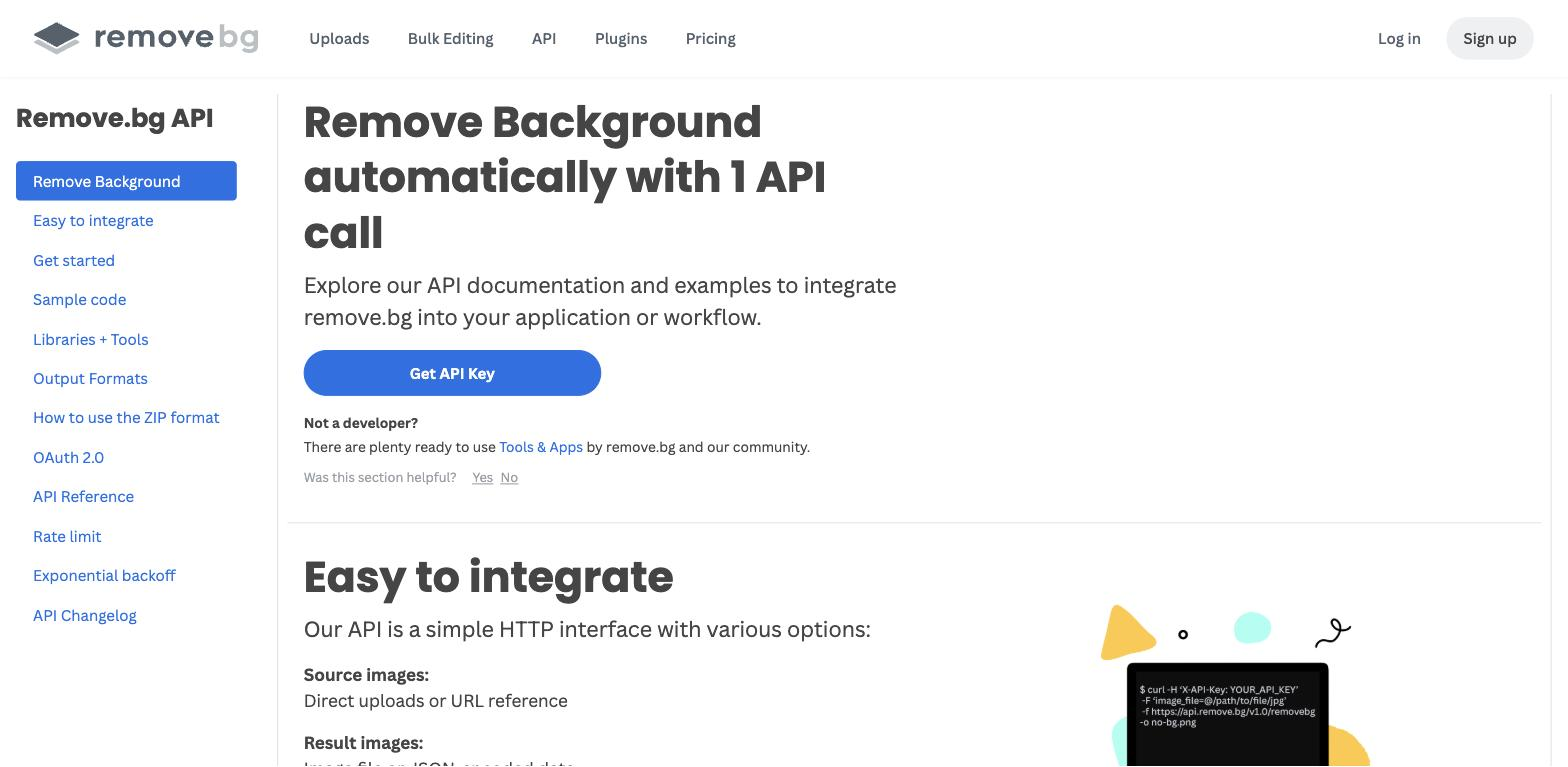Answer Yes to section helpful question

point(482,477)
